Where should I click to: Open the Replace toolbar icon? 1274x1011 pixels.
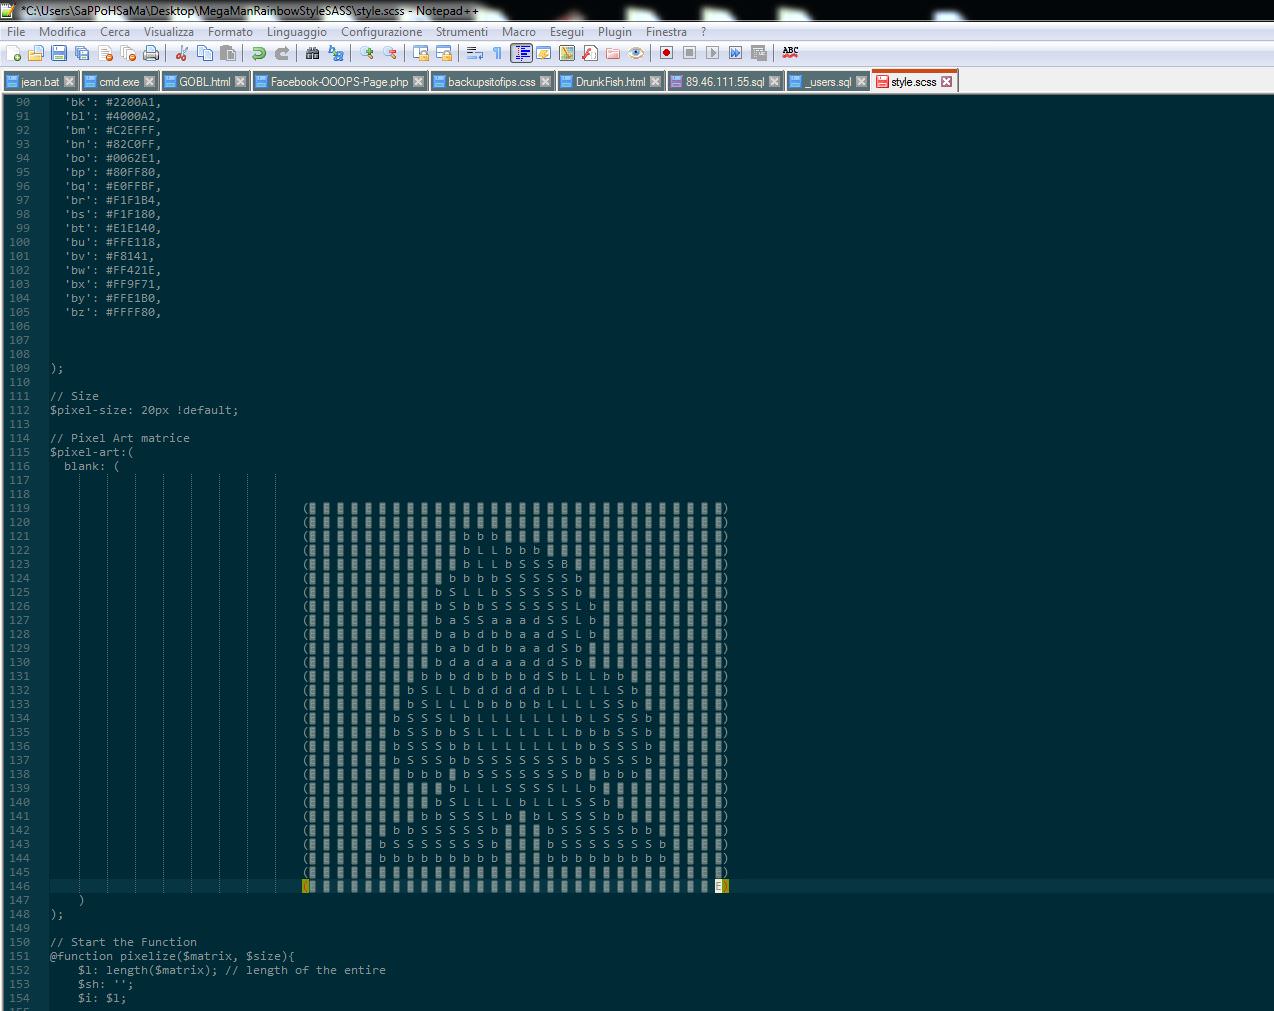click(x=336, y=53)
